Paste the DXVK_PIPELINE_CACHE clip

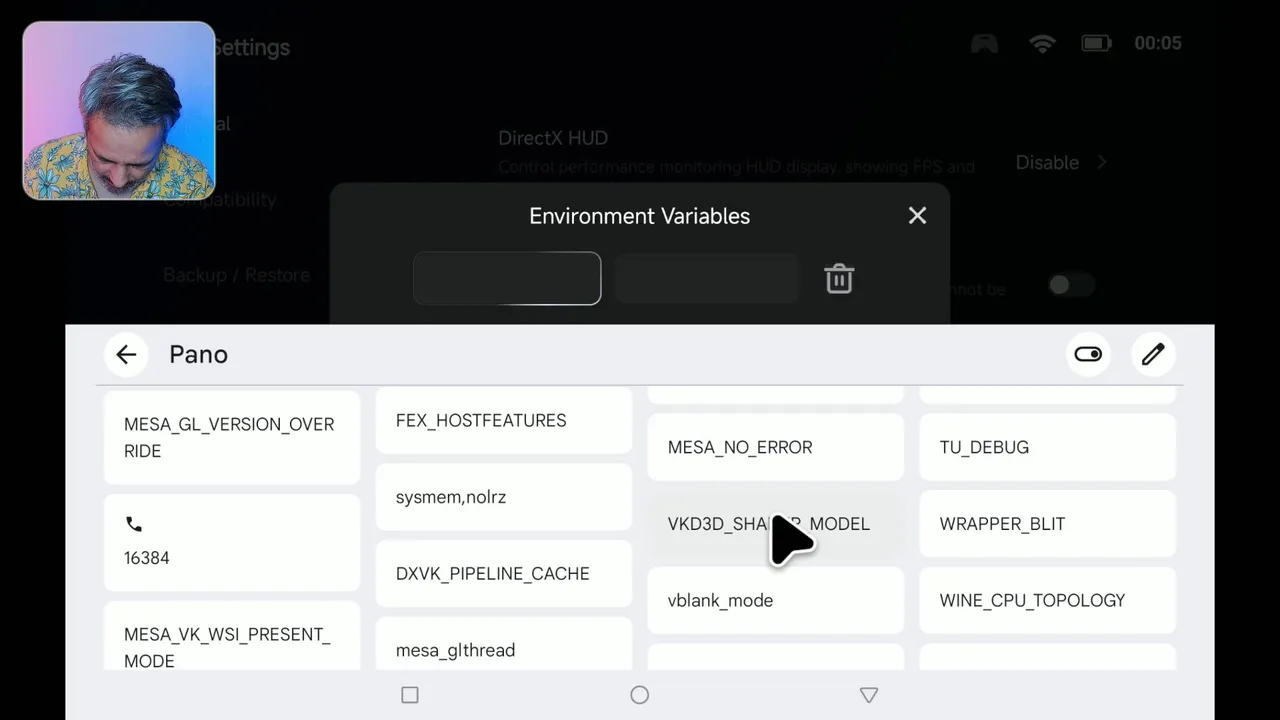(x=503, y=574)
